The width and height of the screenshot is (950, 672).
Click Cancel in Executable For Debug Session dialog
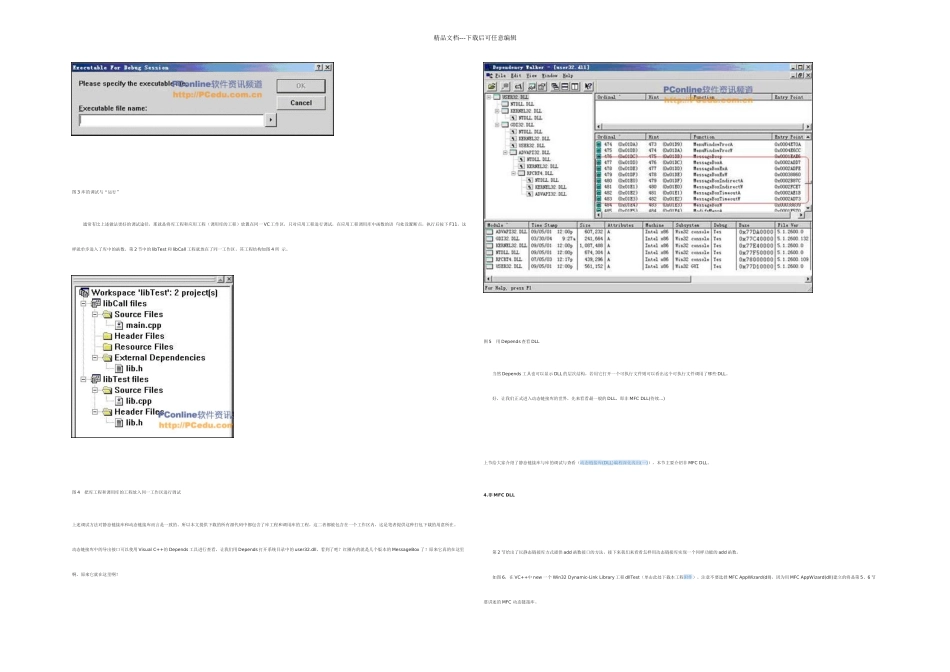tap(301, 103)
